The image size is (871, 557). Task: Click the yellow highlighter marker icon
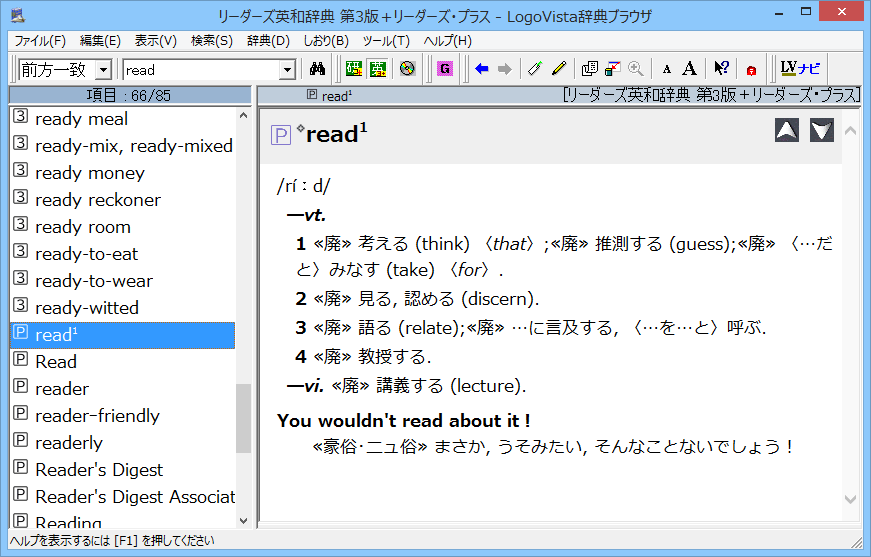(x=559, y=69)
